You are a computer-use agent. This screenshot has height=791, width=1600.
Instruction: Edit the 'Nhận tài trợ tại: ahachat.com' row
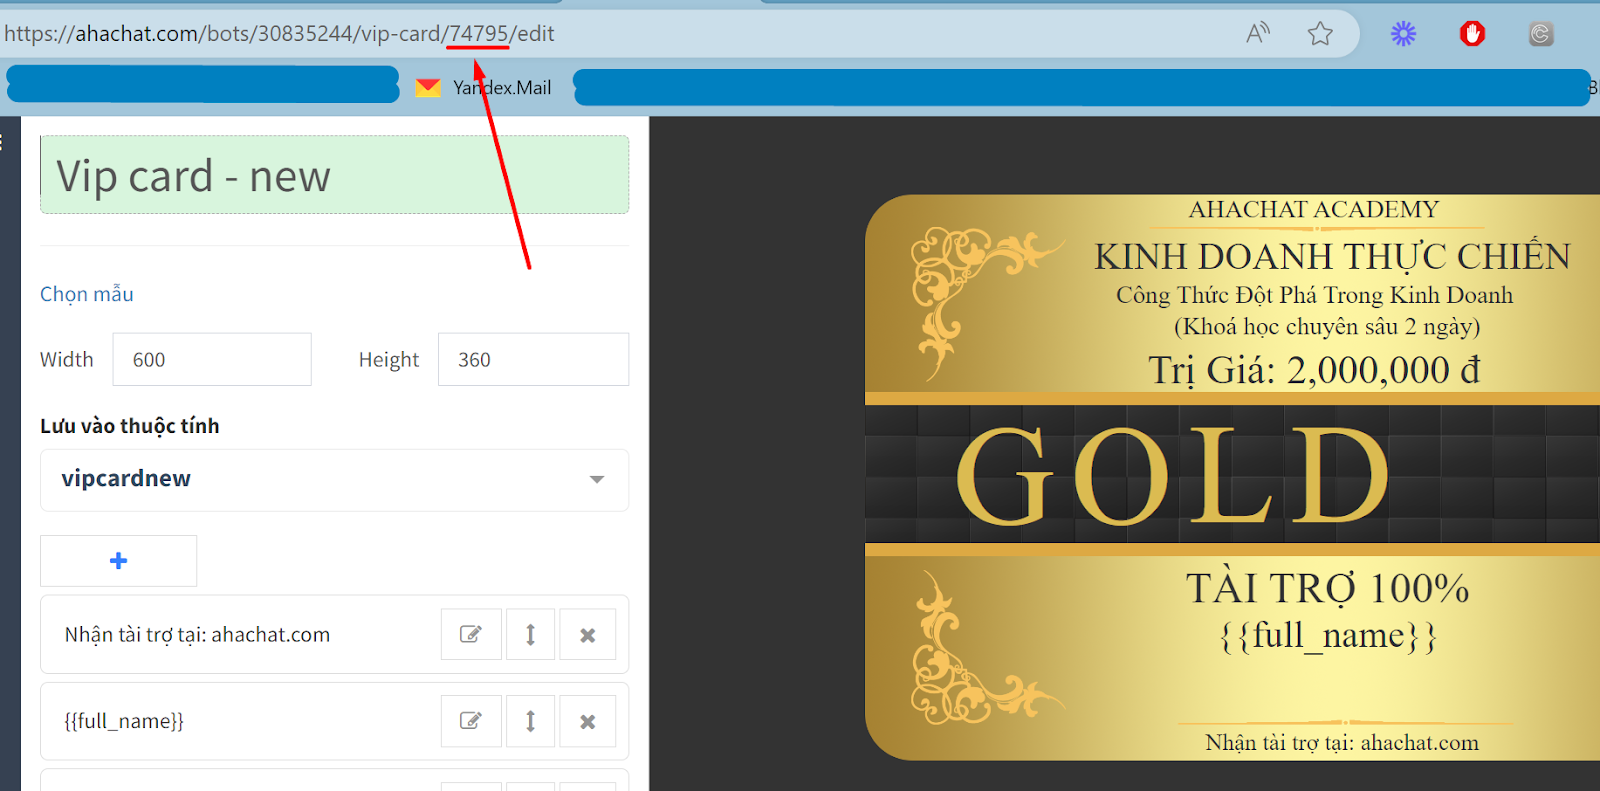coord(471,634)
